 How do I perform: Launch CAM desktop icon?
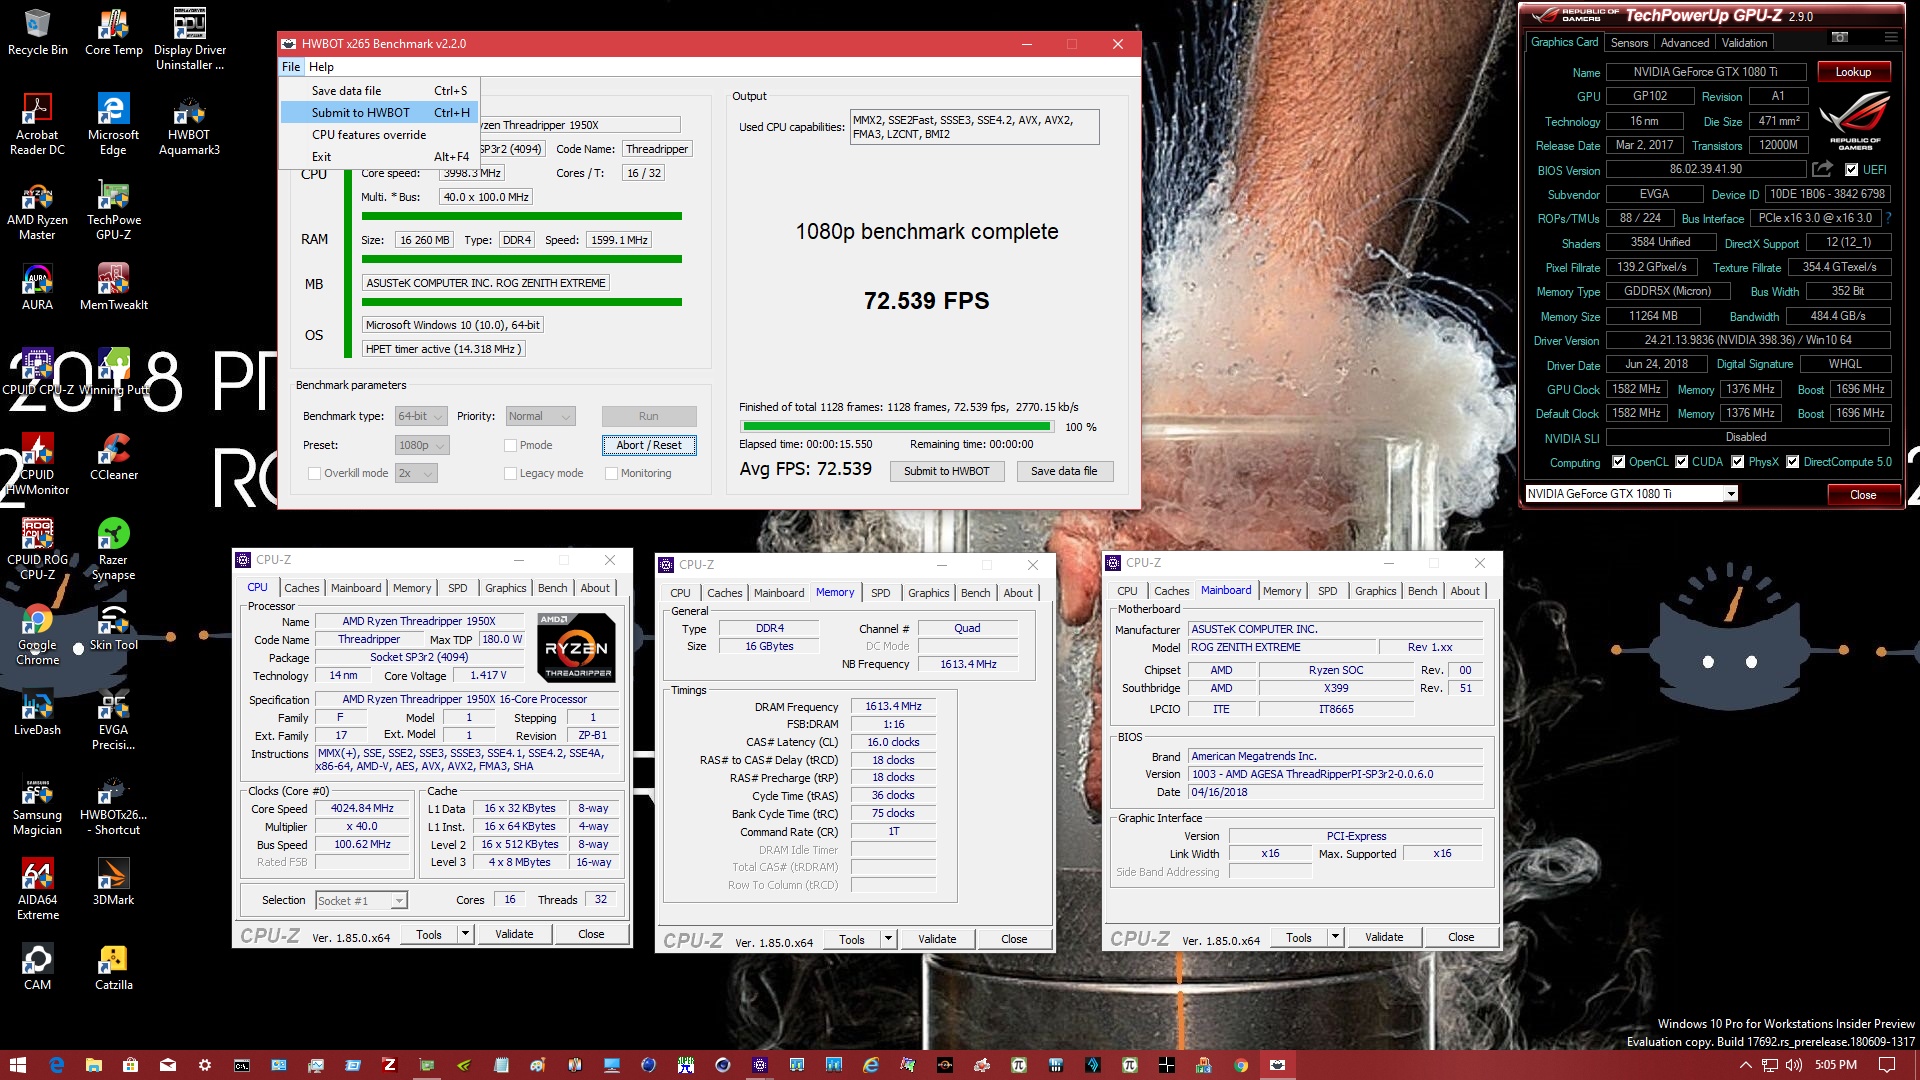pos(37,967)
